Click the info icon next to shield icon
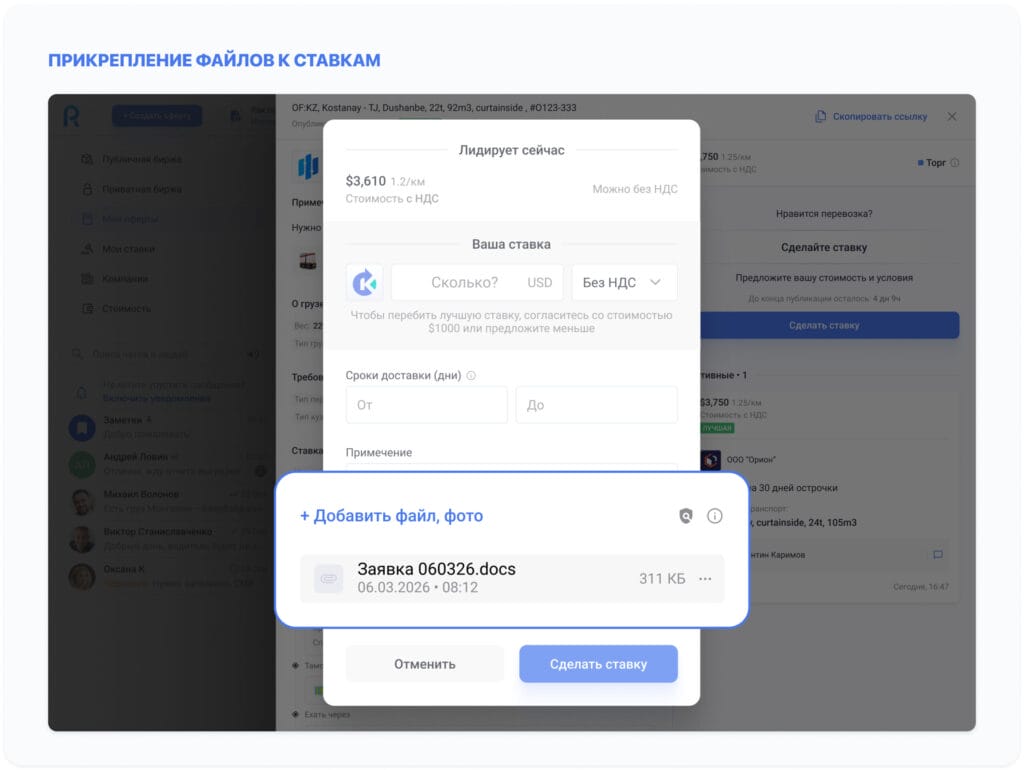Image resolution: width=1024 pixels, height=770 pixels. (714, 516)
